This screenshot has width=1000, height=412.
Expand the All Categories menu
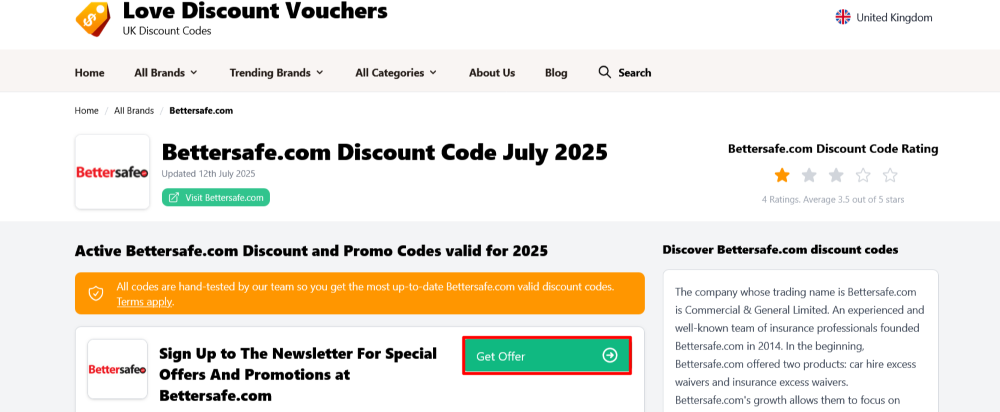(x=396, y=72)
